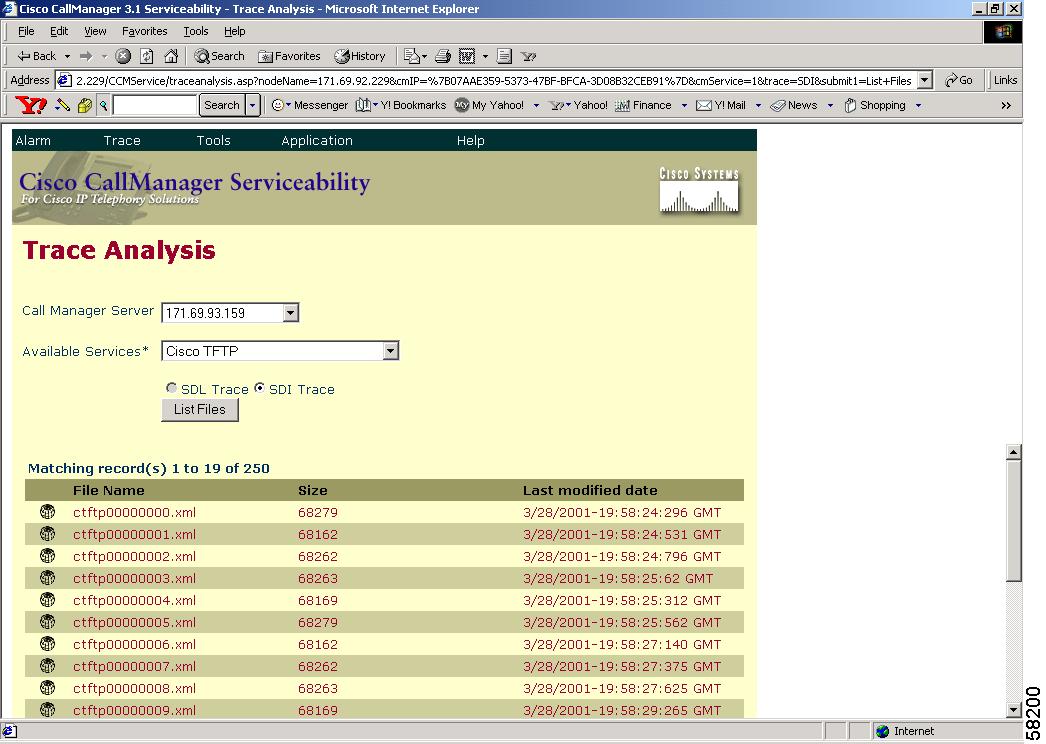Open the Yahoo Search button dropdown arrow

252,105
